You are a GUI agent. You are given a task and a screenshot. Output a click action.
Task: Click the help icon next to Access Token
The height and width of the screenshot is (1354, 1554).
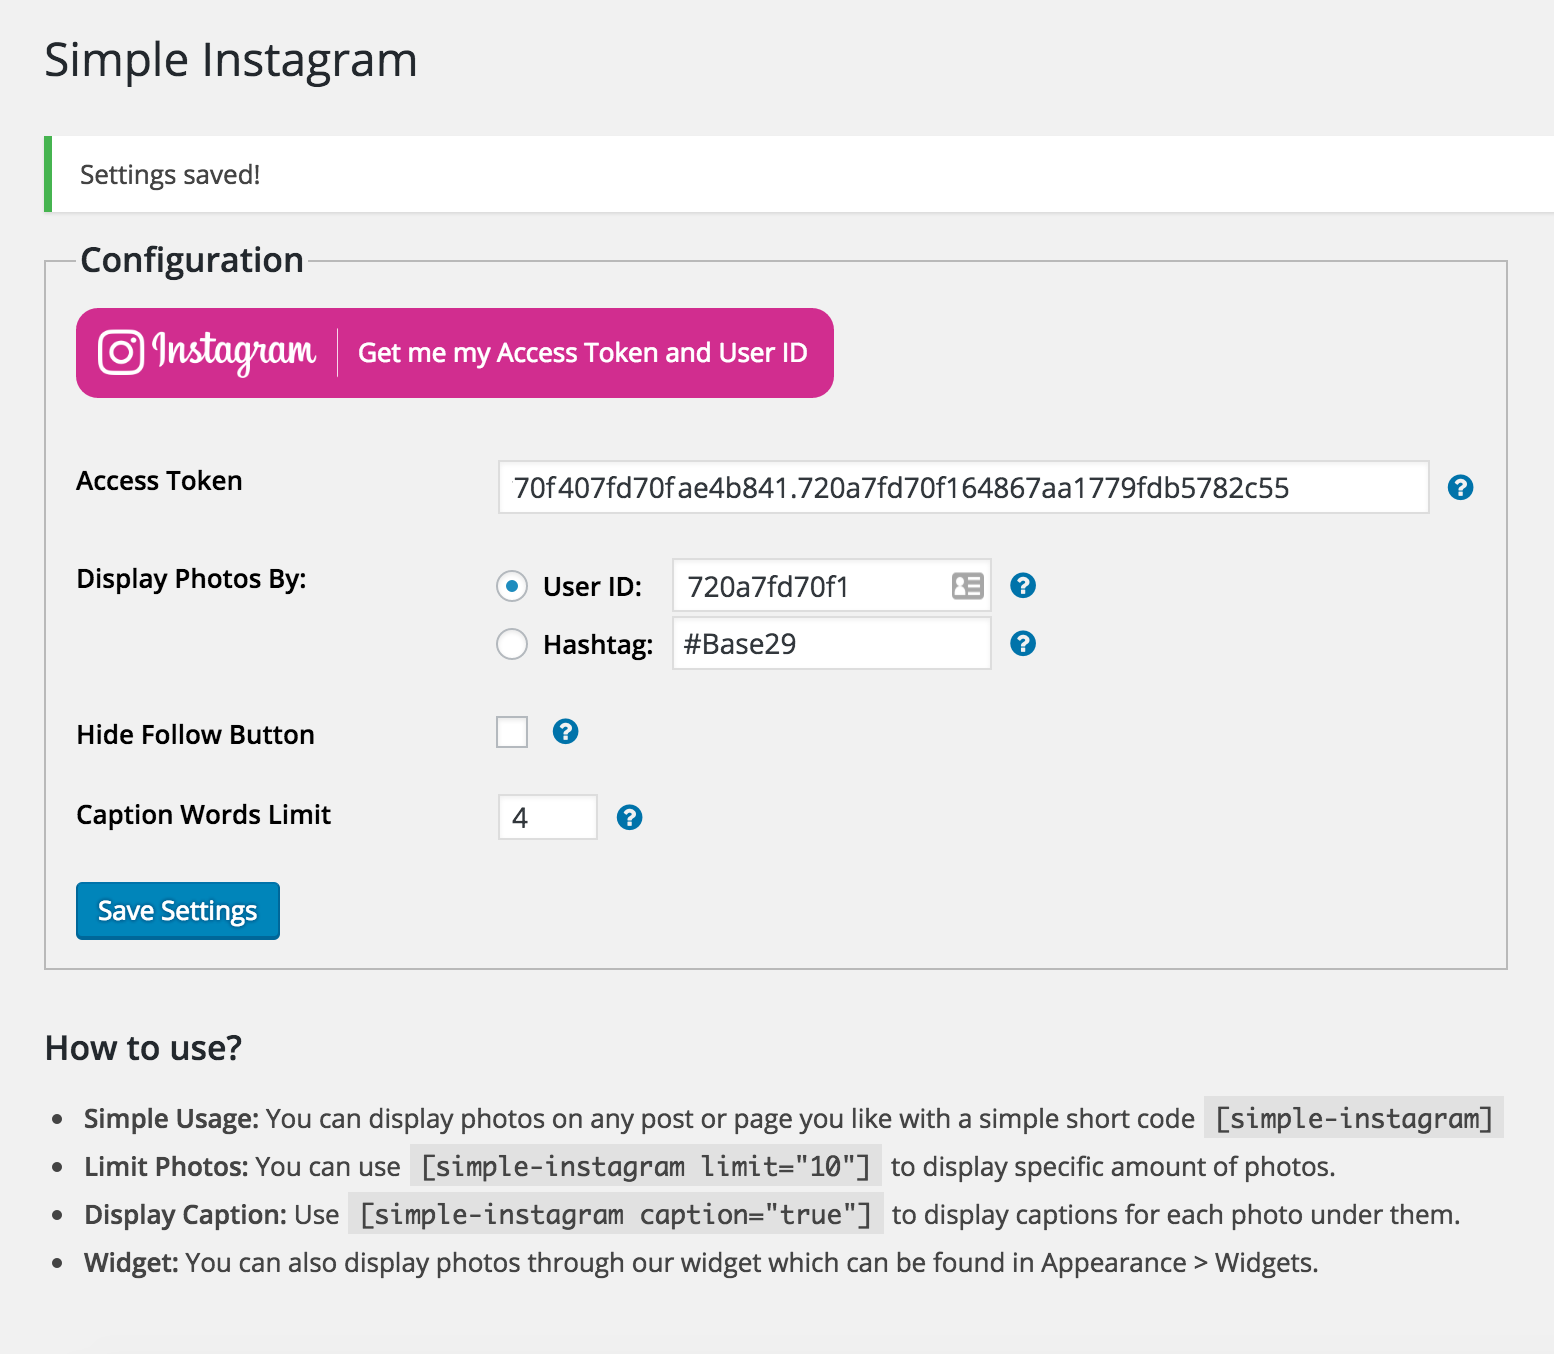click(x=1460, y=488)
